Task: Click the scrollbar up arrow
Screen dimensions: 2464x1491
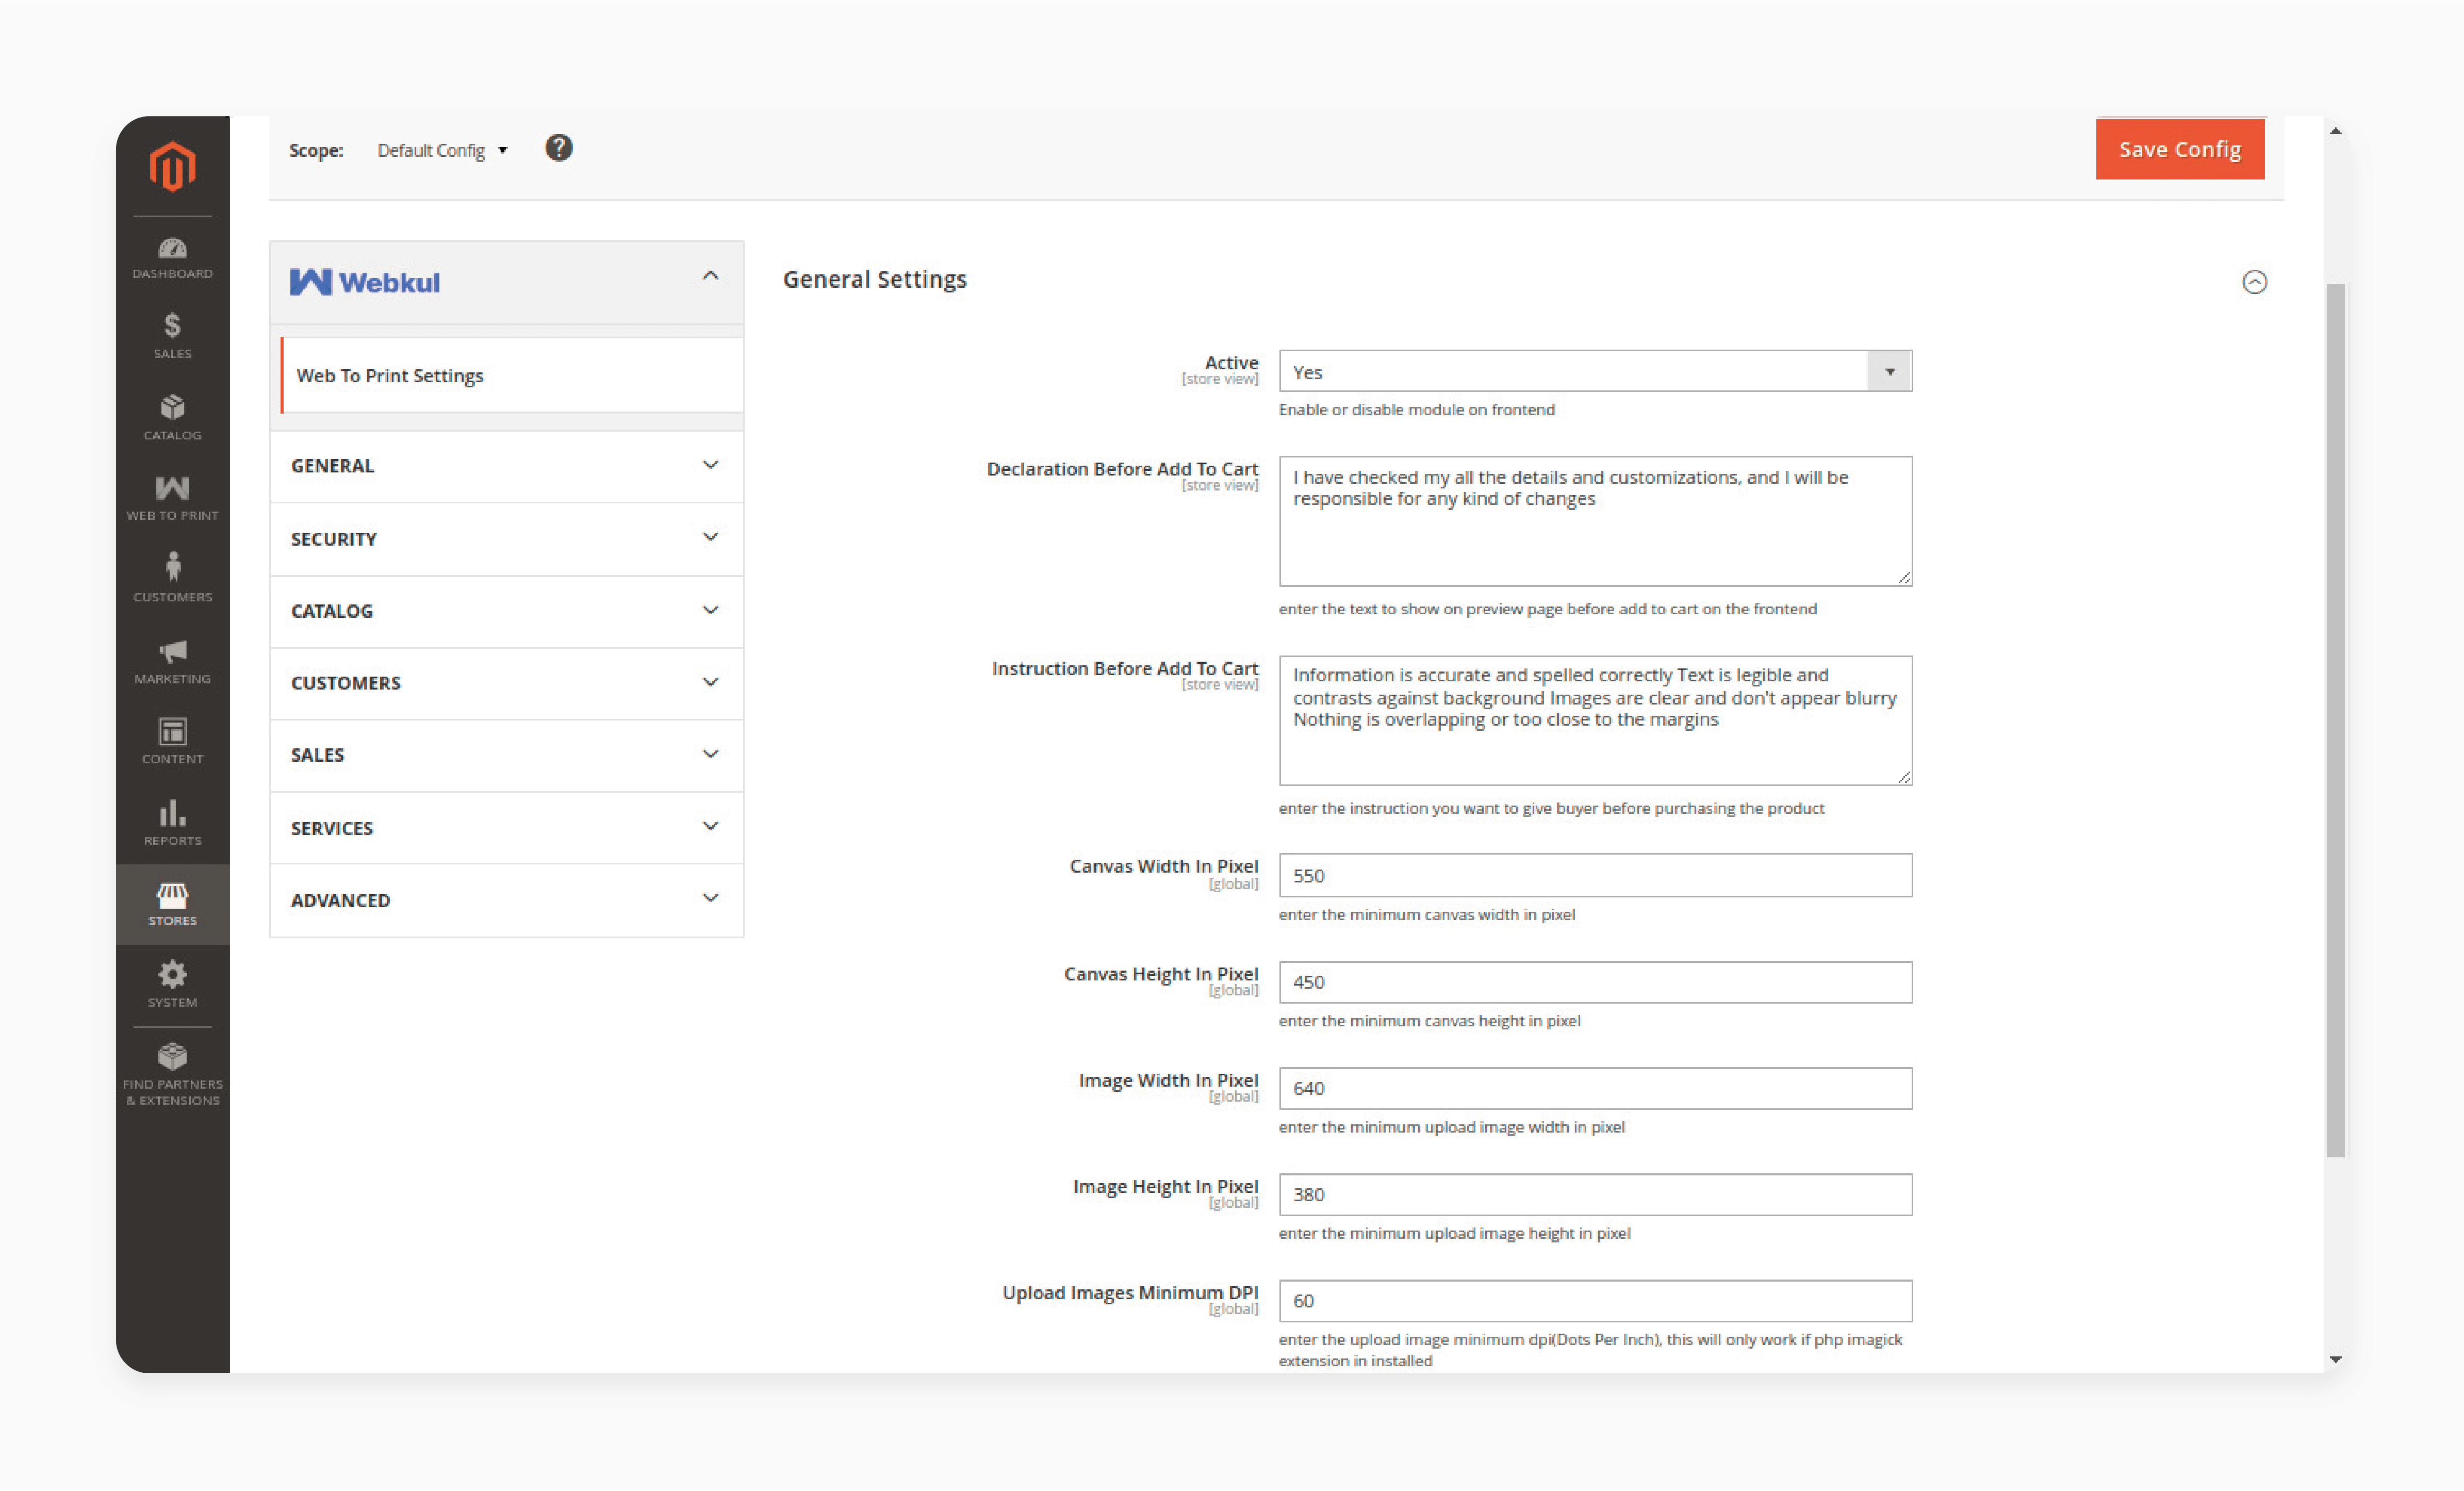Action: (x=2335, y=130)
